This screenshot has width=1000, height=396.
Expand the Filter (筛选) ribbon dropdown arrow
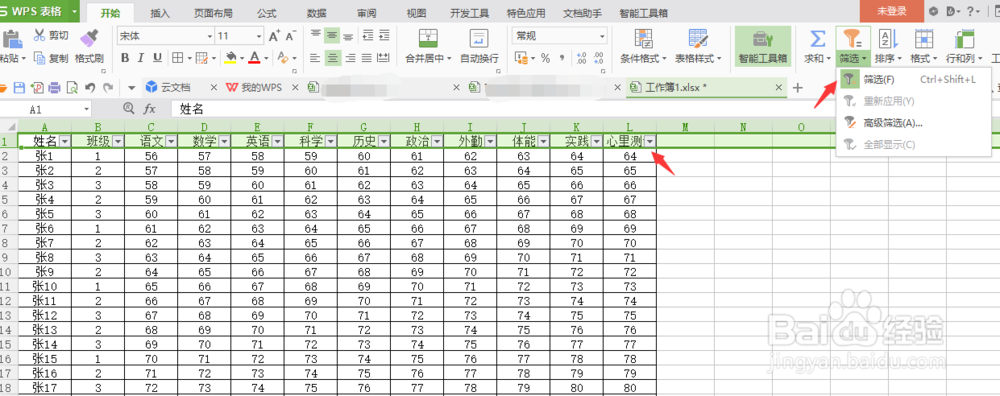864,59
